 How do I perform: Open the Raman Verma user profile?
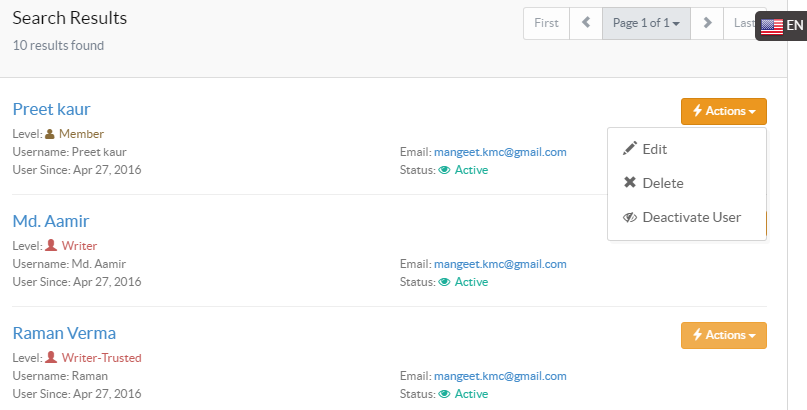pos(64,333)
